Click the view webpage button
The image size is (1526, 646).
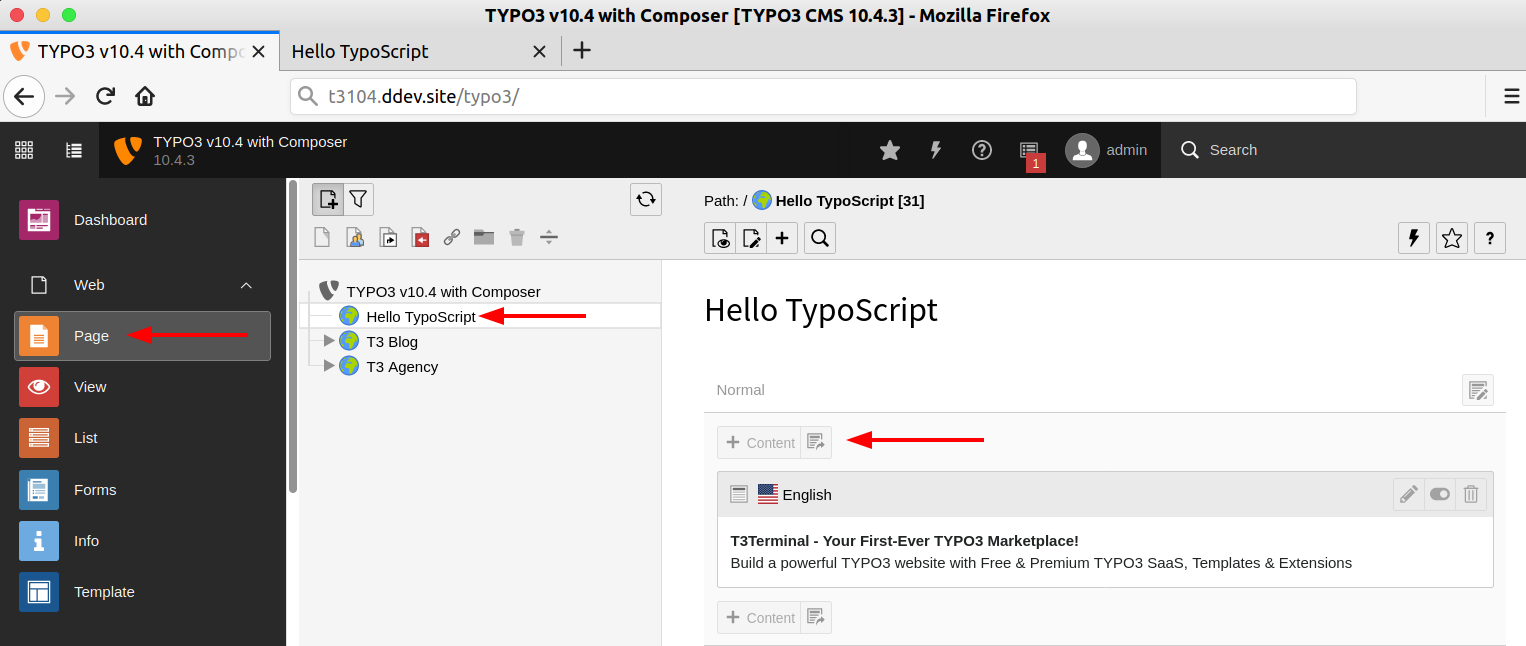(720, 238)
